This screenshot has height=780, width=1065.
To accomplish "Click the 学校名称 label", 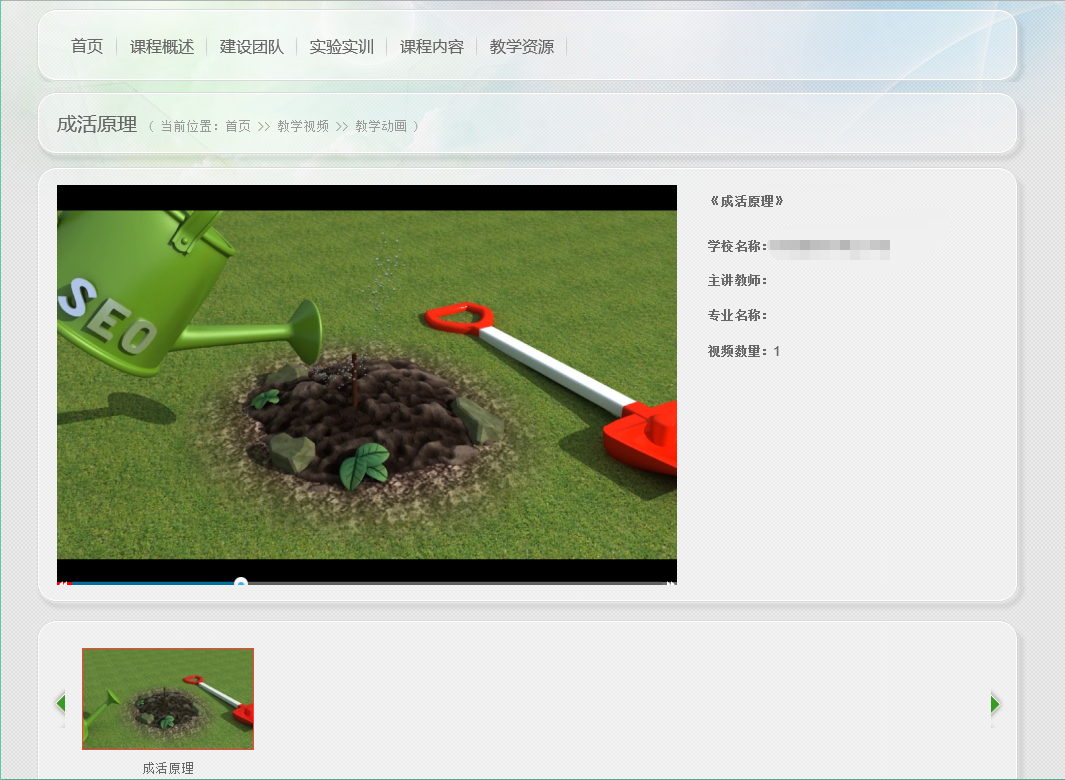I will pyautogui.click(x=737, y=246).
